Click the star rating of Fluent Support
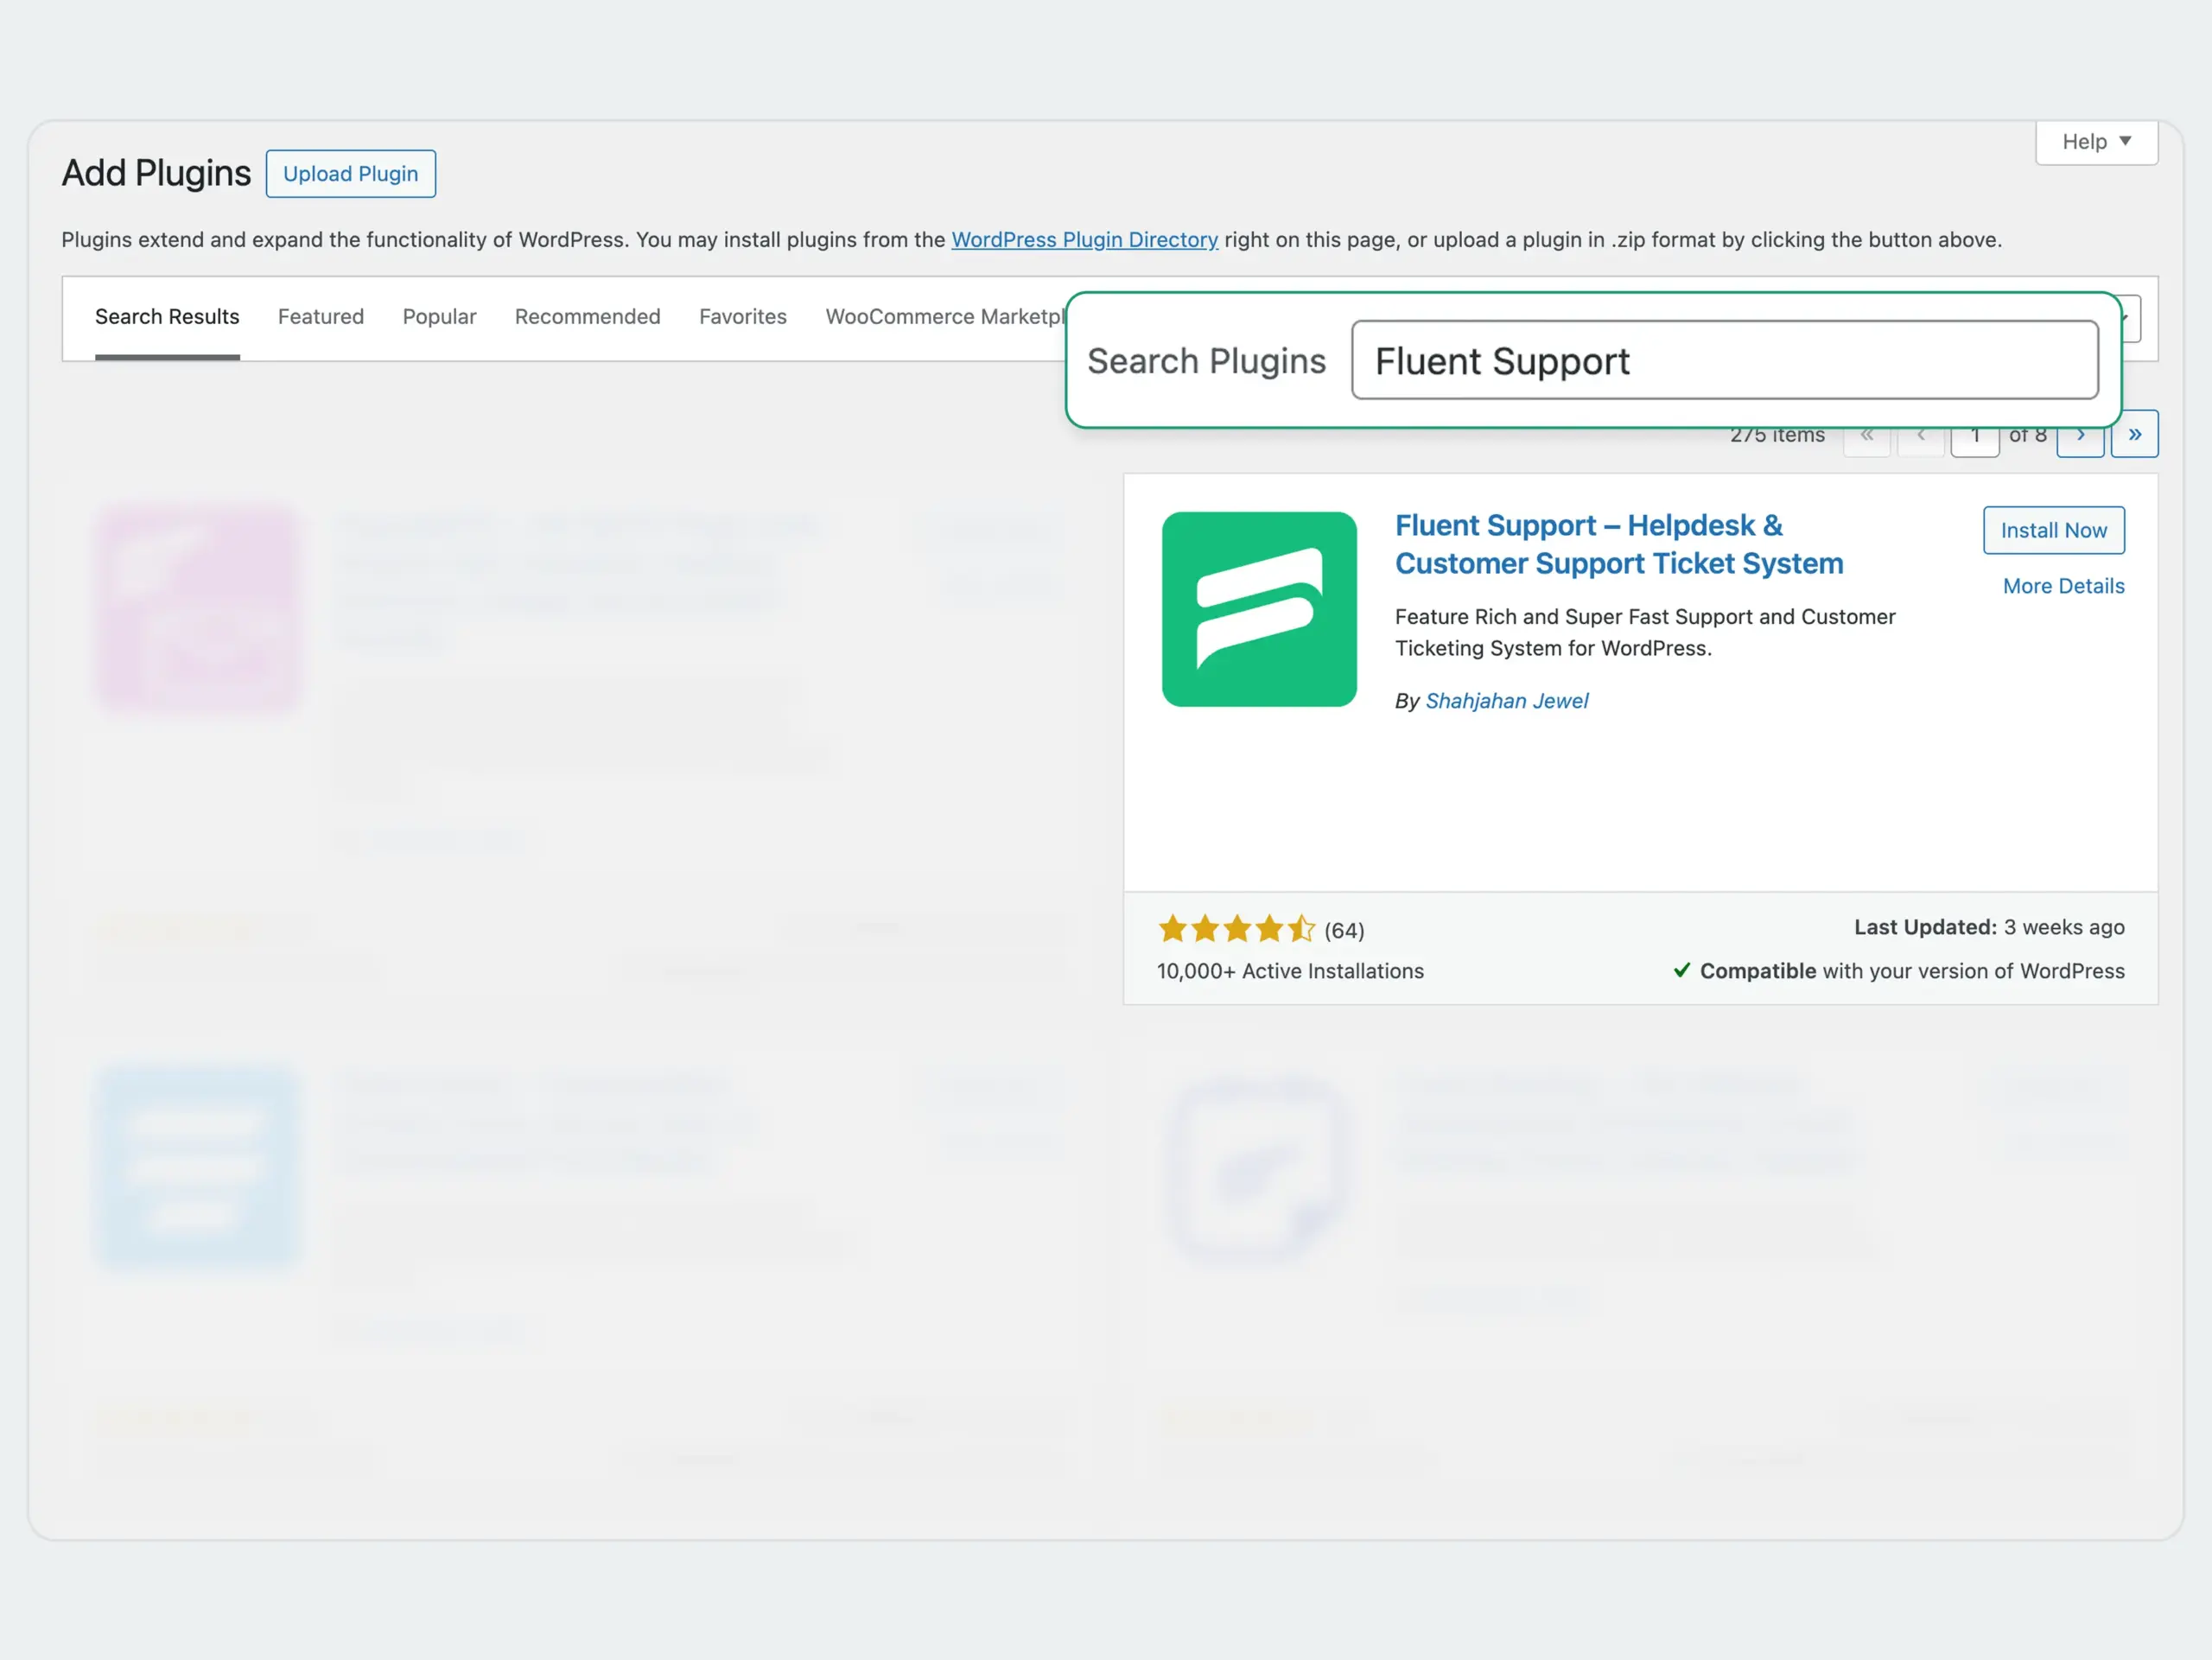This screenshot has width=2212, height=1660. [x=1236, y=929]
